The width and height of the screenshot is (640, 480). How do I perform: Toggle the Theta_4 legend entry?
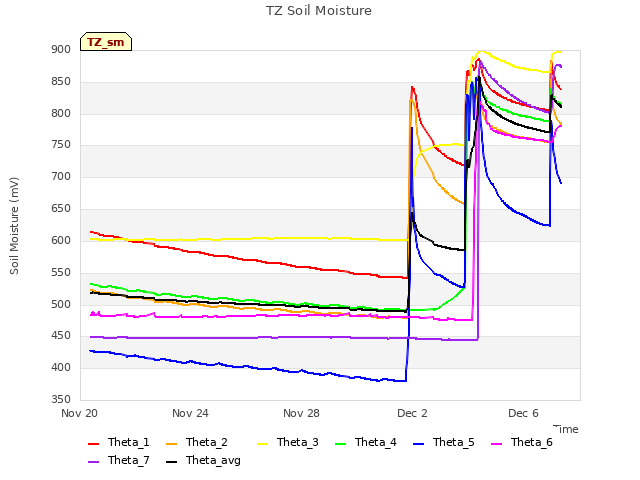pyautogui.click(x=366, y=442)
